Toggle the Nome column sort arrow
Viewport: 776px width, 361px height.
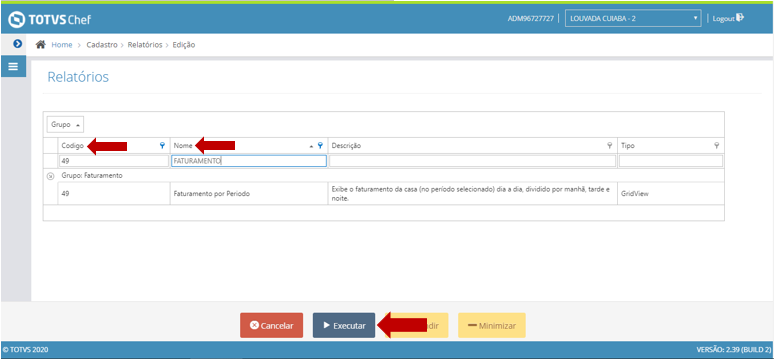tap(311, 146)
